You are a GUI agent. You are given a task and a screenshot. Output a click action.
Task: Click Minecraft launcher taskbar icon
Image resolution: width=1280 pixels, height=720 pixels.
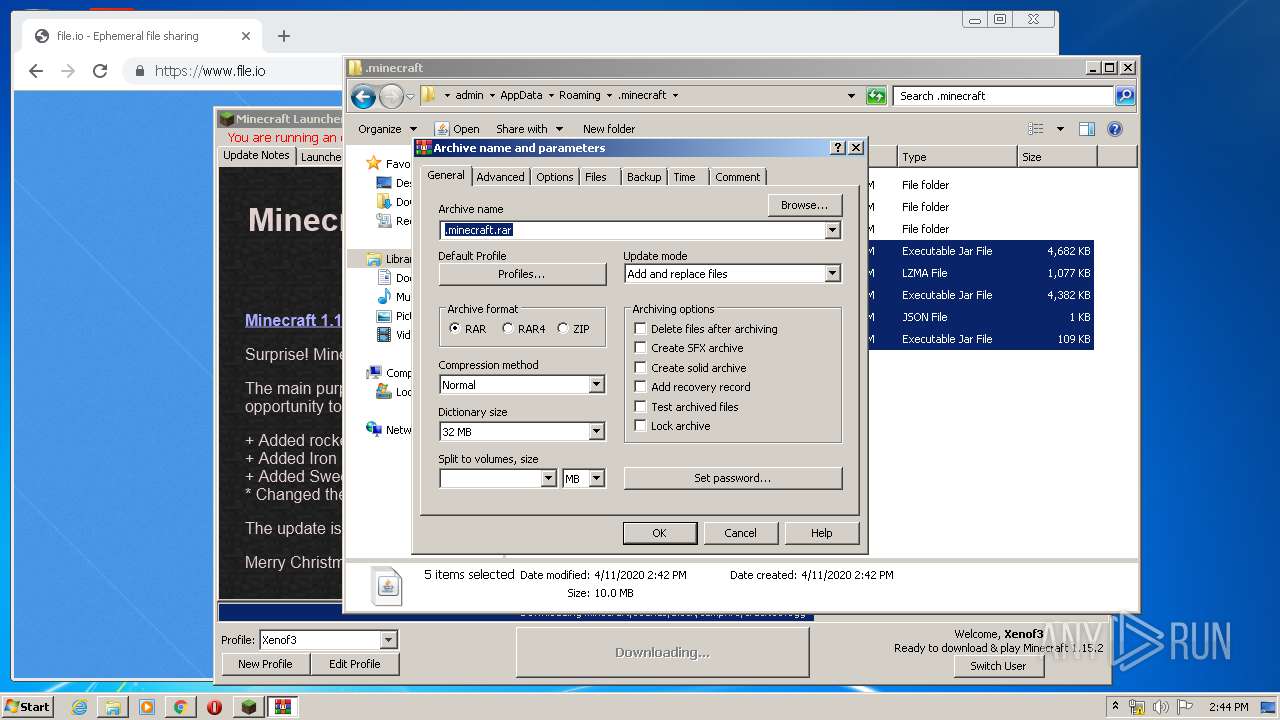pyautogui.click(x=248, y=707)
